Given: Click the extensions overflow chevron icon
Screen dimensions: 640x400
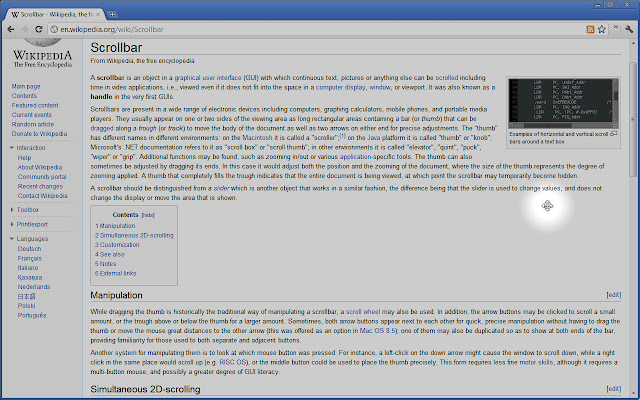Looking at the screenshot, I should coord(616,28).
